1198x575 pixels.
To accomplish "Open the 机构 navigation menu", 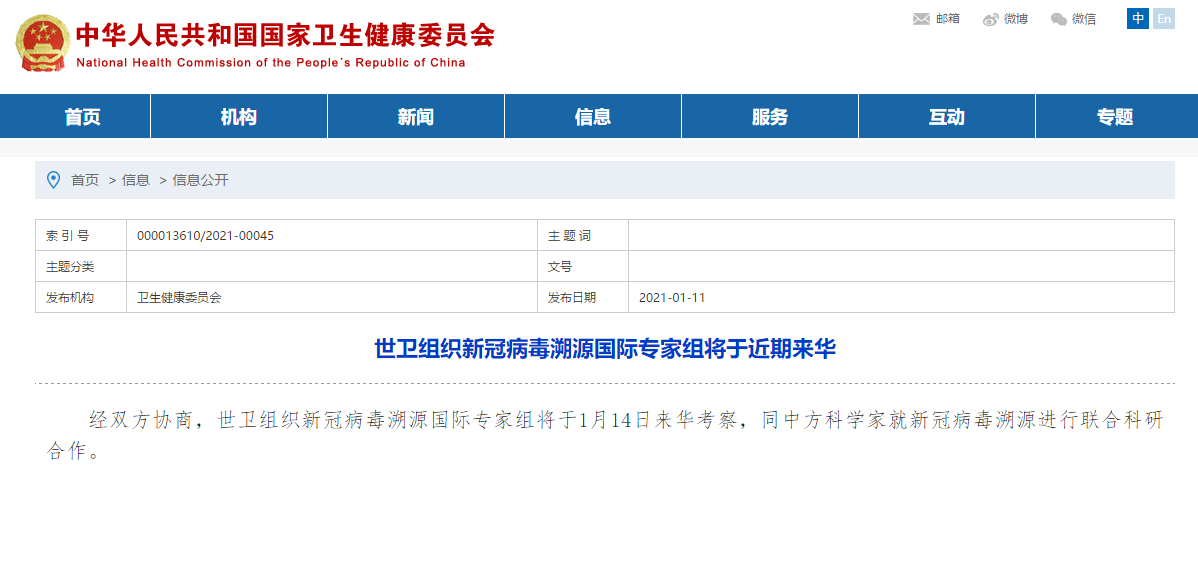I will pos(239,117).
